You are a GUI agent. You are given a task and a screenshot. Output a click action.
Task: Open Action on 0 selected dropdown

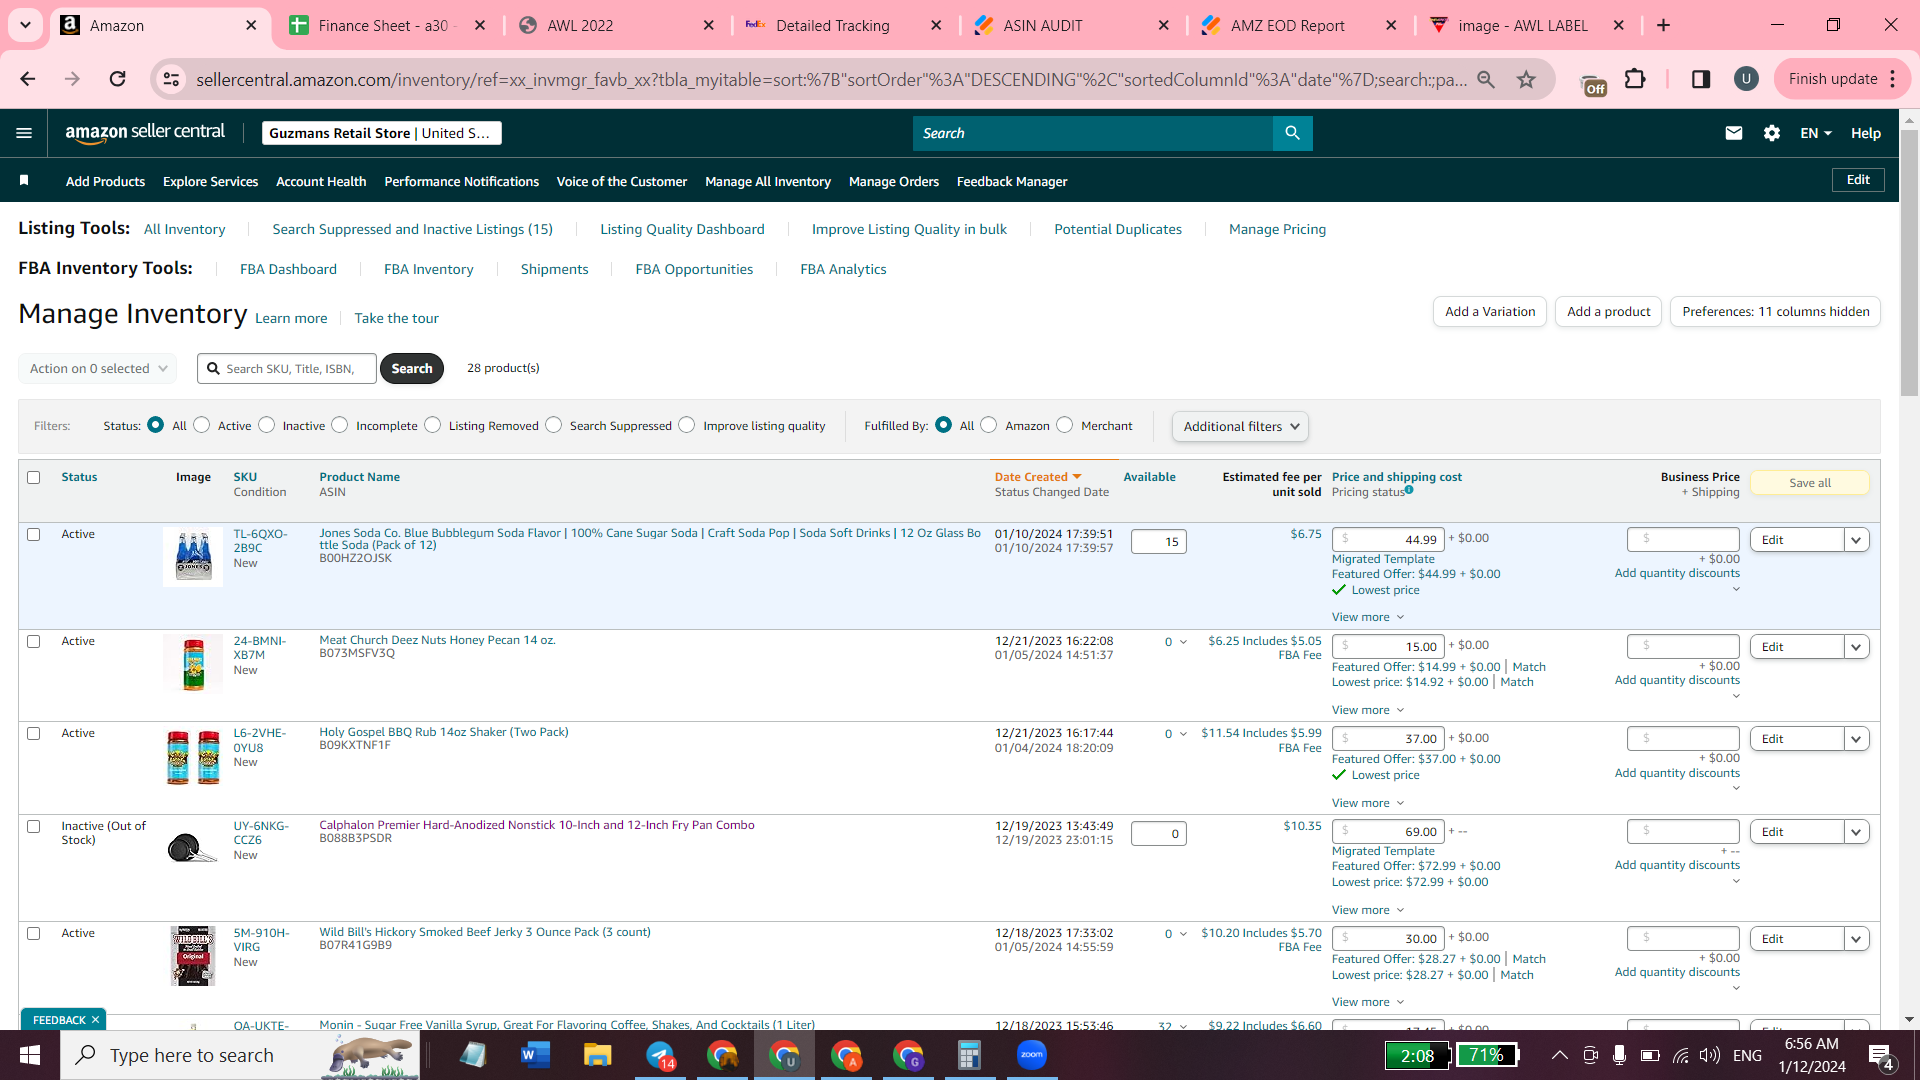point(98,368)
